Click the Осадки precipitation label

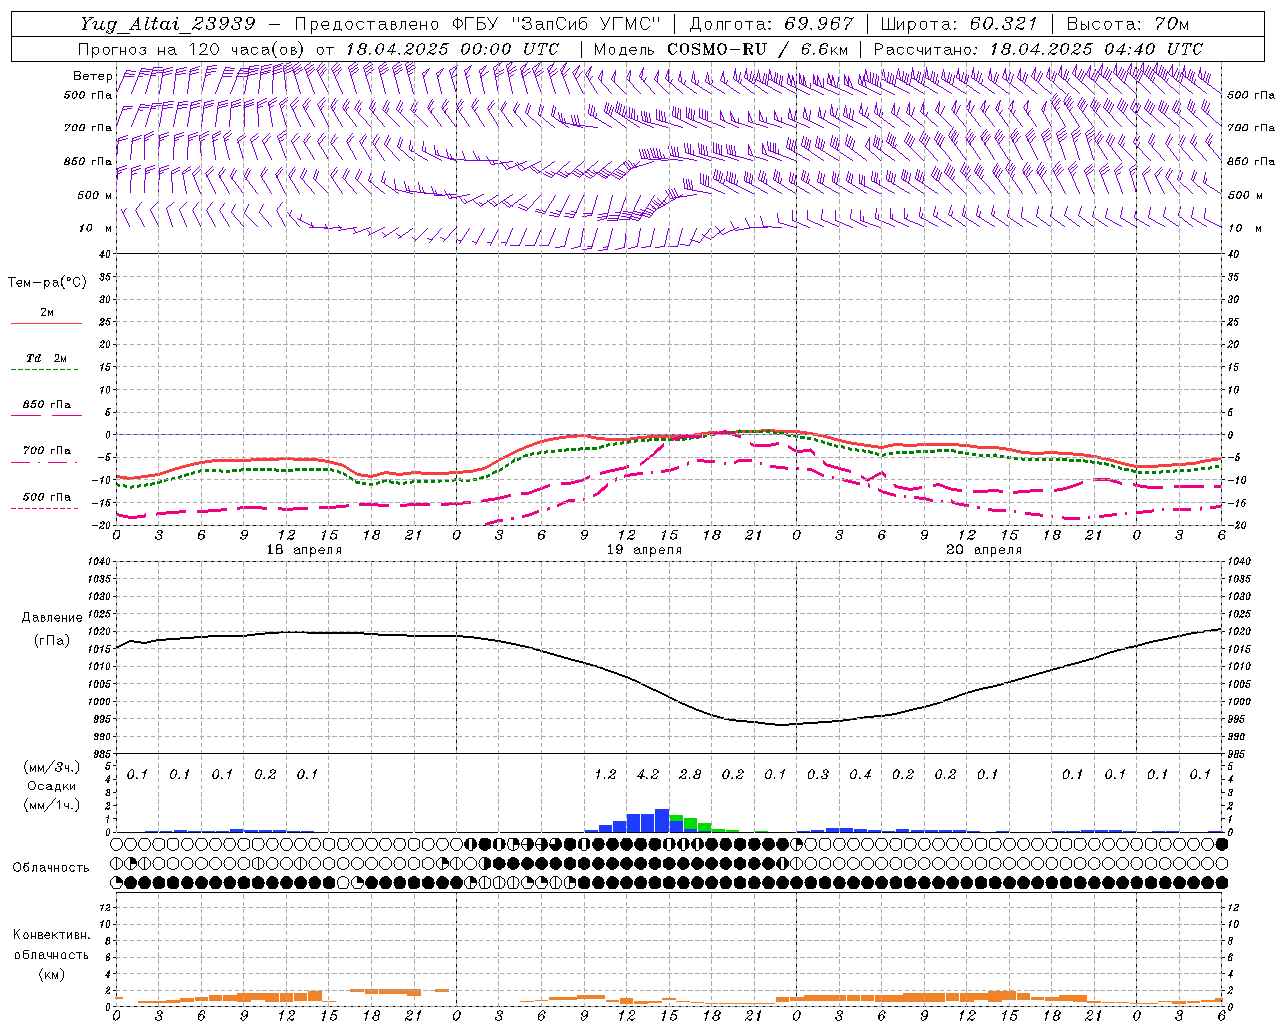point(52,786)
